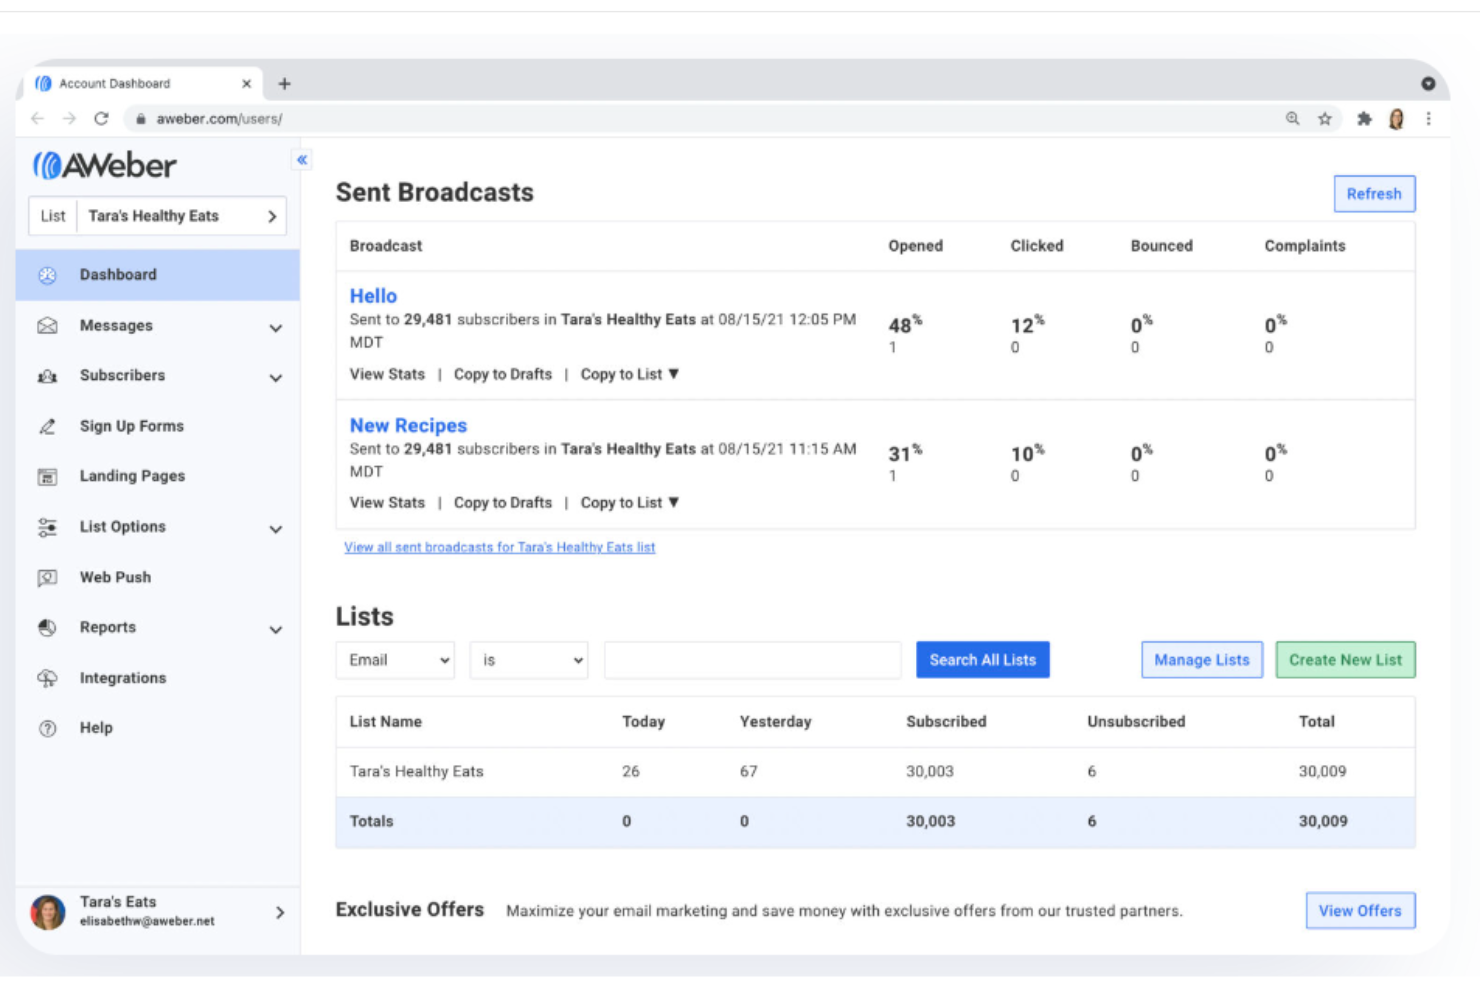
Task: Click the Subscribed column header
Action: point(946,722)
